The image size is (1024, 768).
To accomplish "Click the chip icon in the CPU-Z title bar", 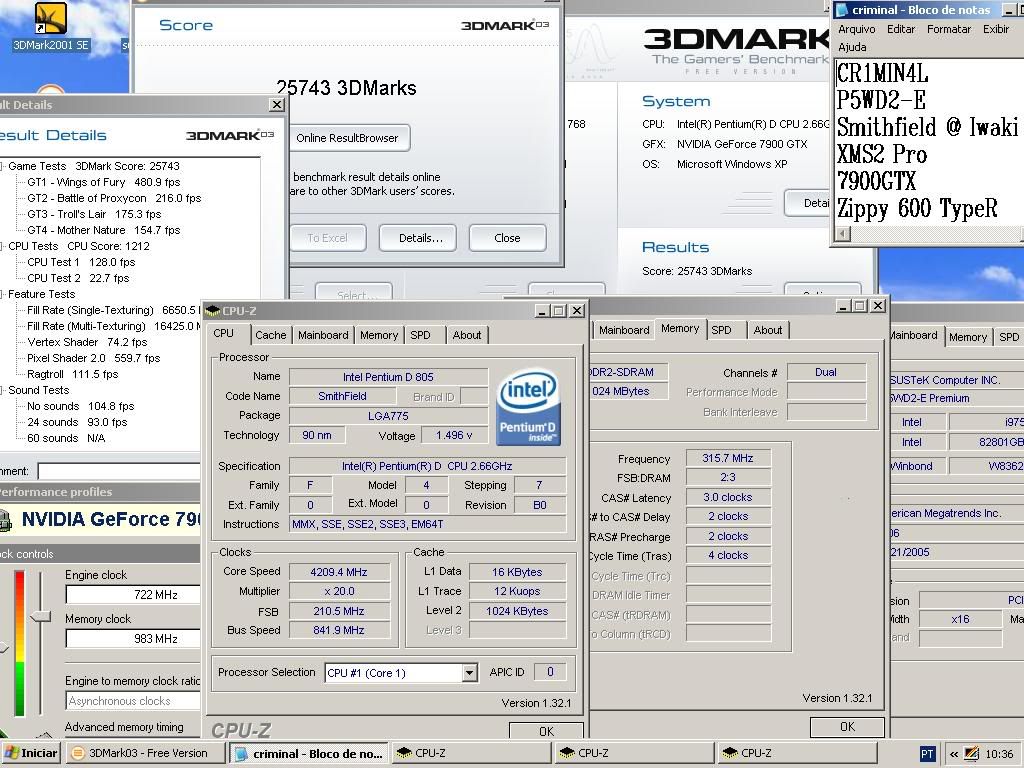I will point(212,311).
